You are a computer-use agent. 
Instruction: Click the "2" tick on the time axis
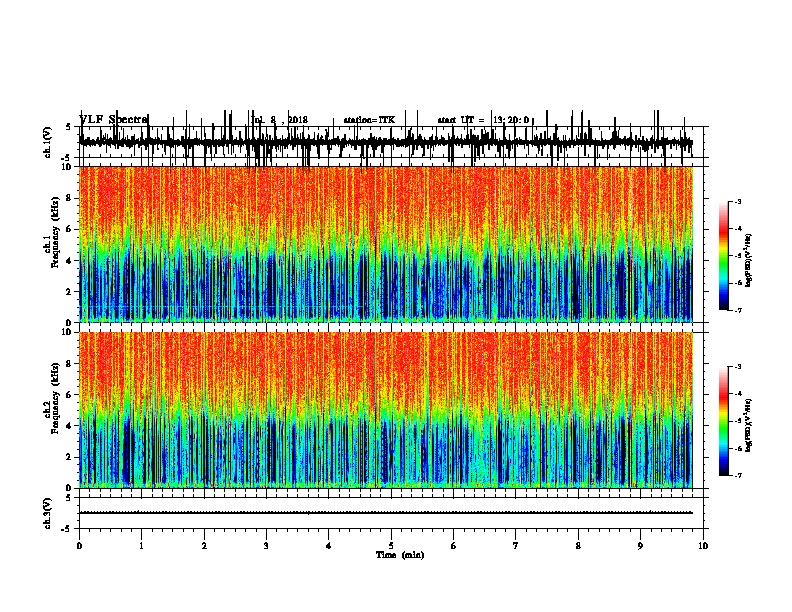[x=204, y=546]
